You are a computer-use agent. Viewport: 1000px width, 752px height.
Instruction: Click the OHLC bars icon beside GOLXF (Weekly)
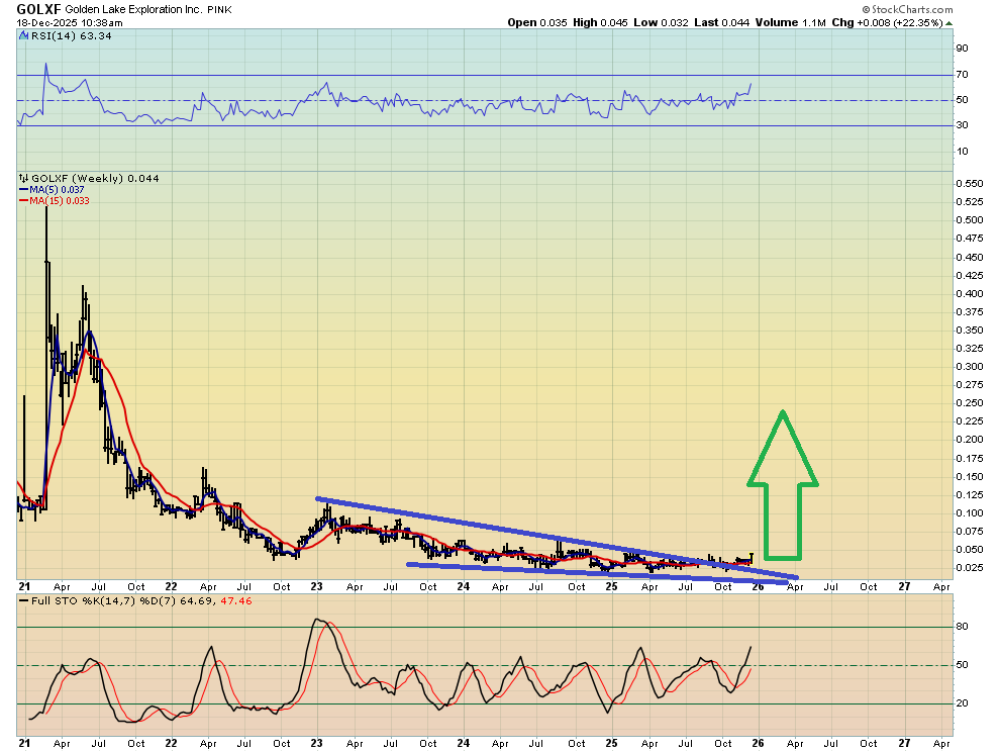(x=22, y=178)
